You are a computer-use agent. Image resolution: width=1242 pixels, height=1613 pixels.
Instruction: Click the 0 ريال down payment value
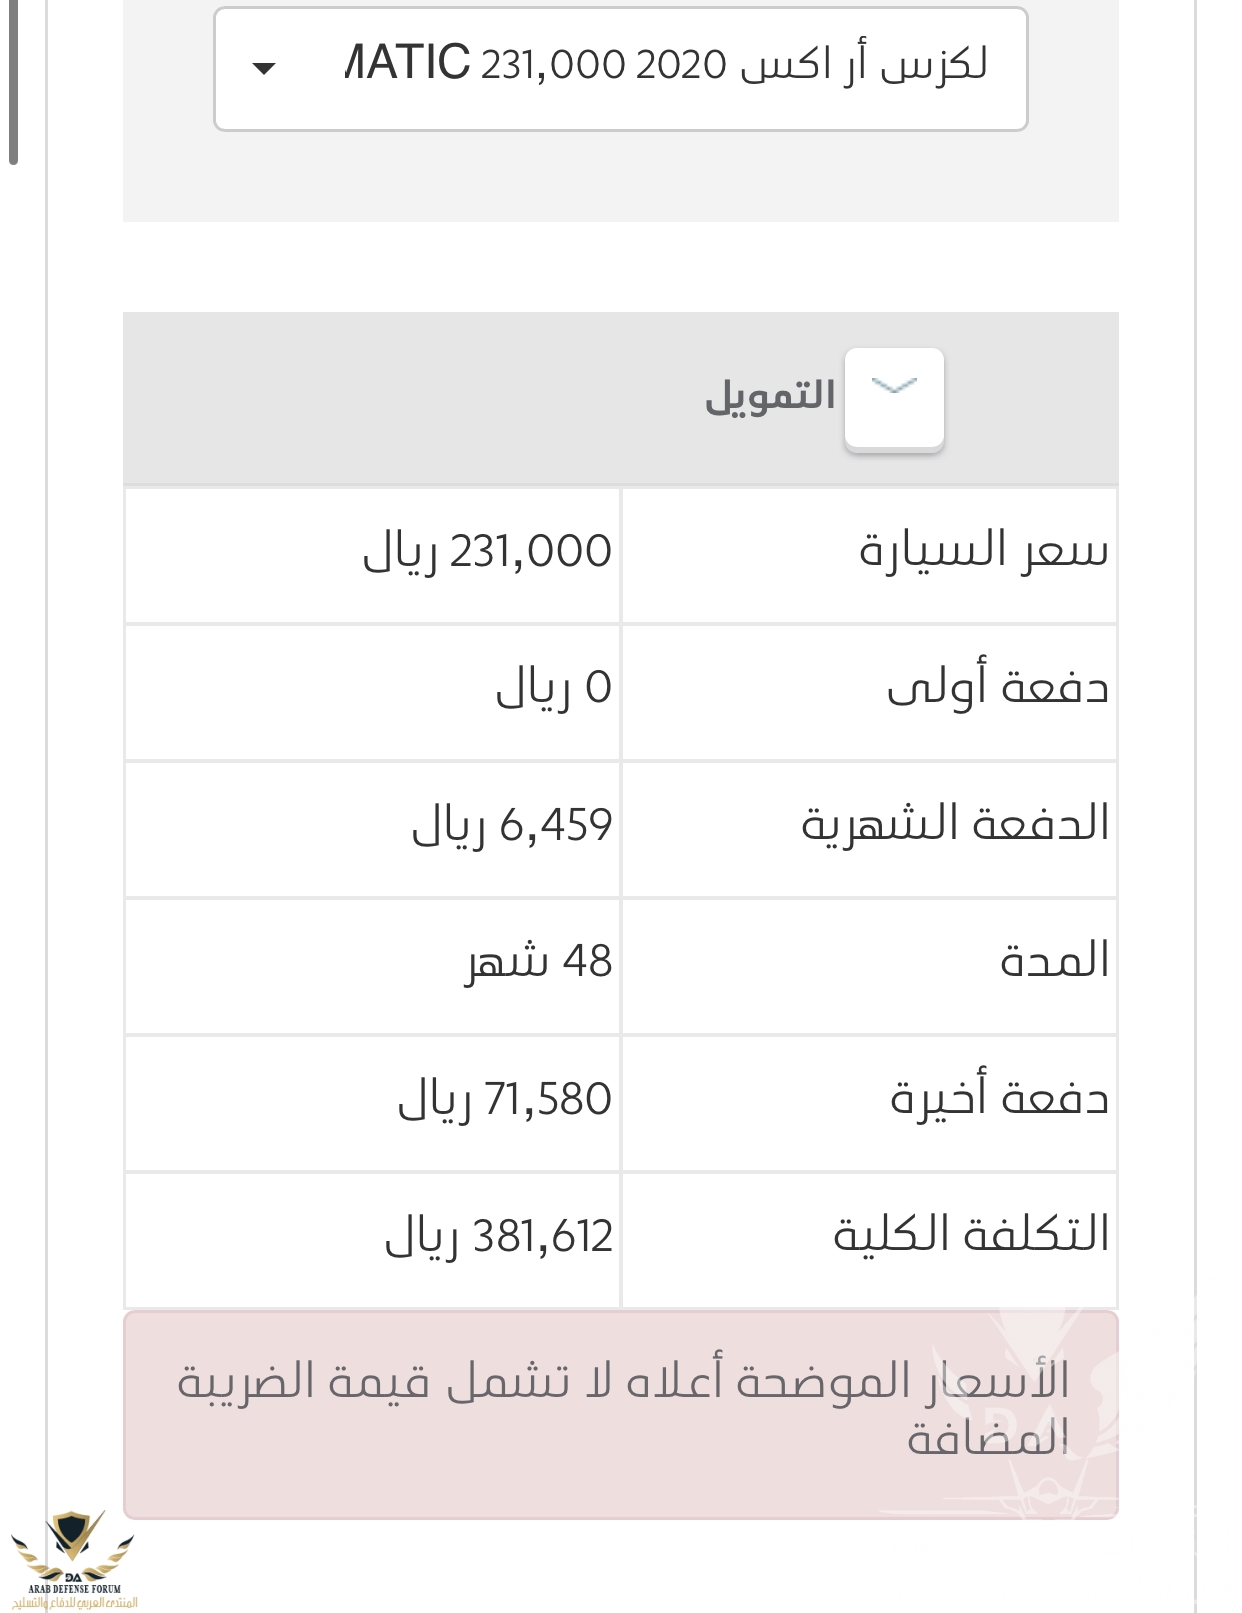pyautogui.click(x=553, y=689)
